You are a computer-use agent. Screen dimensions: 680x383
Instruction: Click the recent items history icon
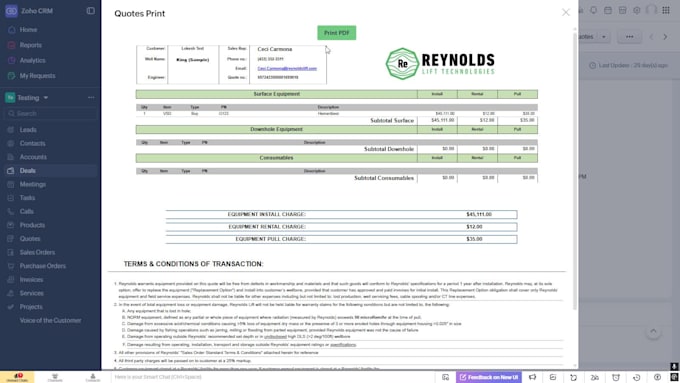point(637,377)
